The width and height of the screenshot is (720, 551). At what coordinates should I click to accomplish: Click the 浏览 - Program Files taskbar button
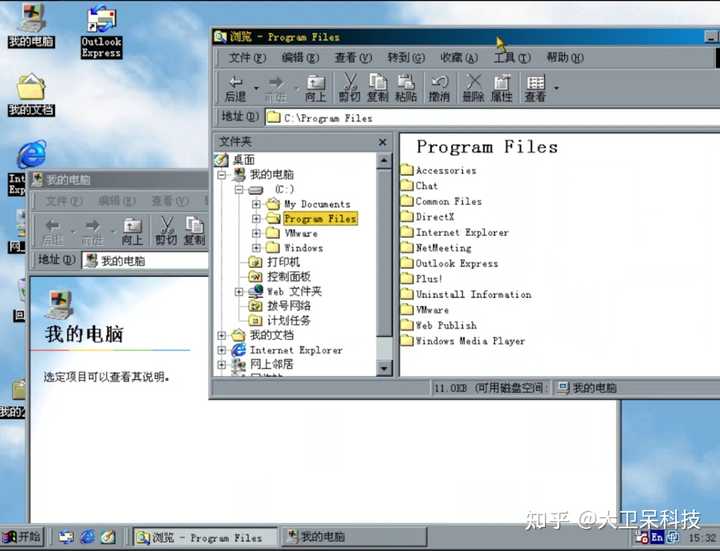[205, 537]
